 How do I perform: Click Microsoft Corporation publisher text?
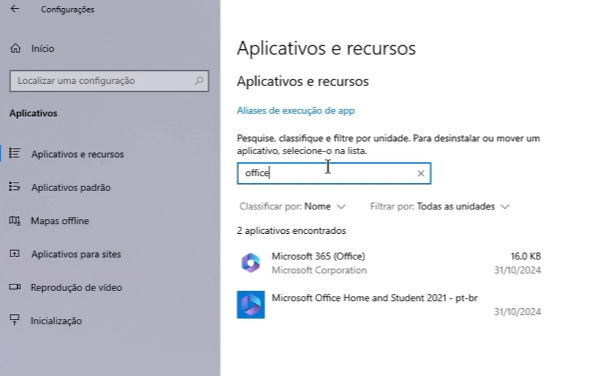pos(319,270)
